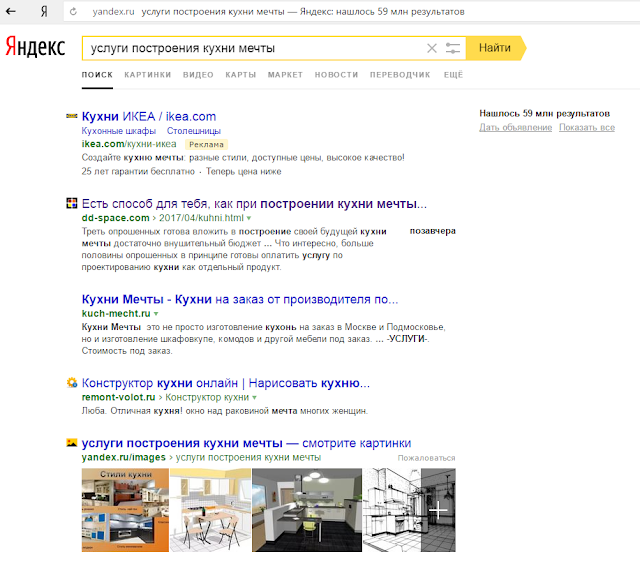Open the yandex.ru/images green URL
Image resolution: width=640 pixels, height=566 pixels.
(124, 457)
